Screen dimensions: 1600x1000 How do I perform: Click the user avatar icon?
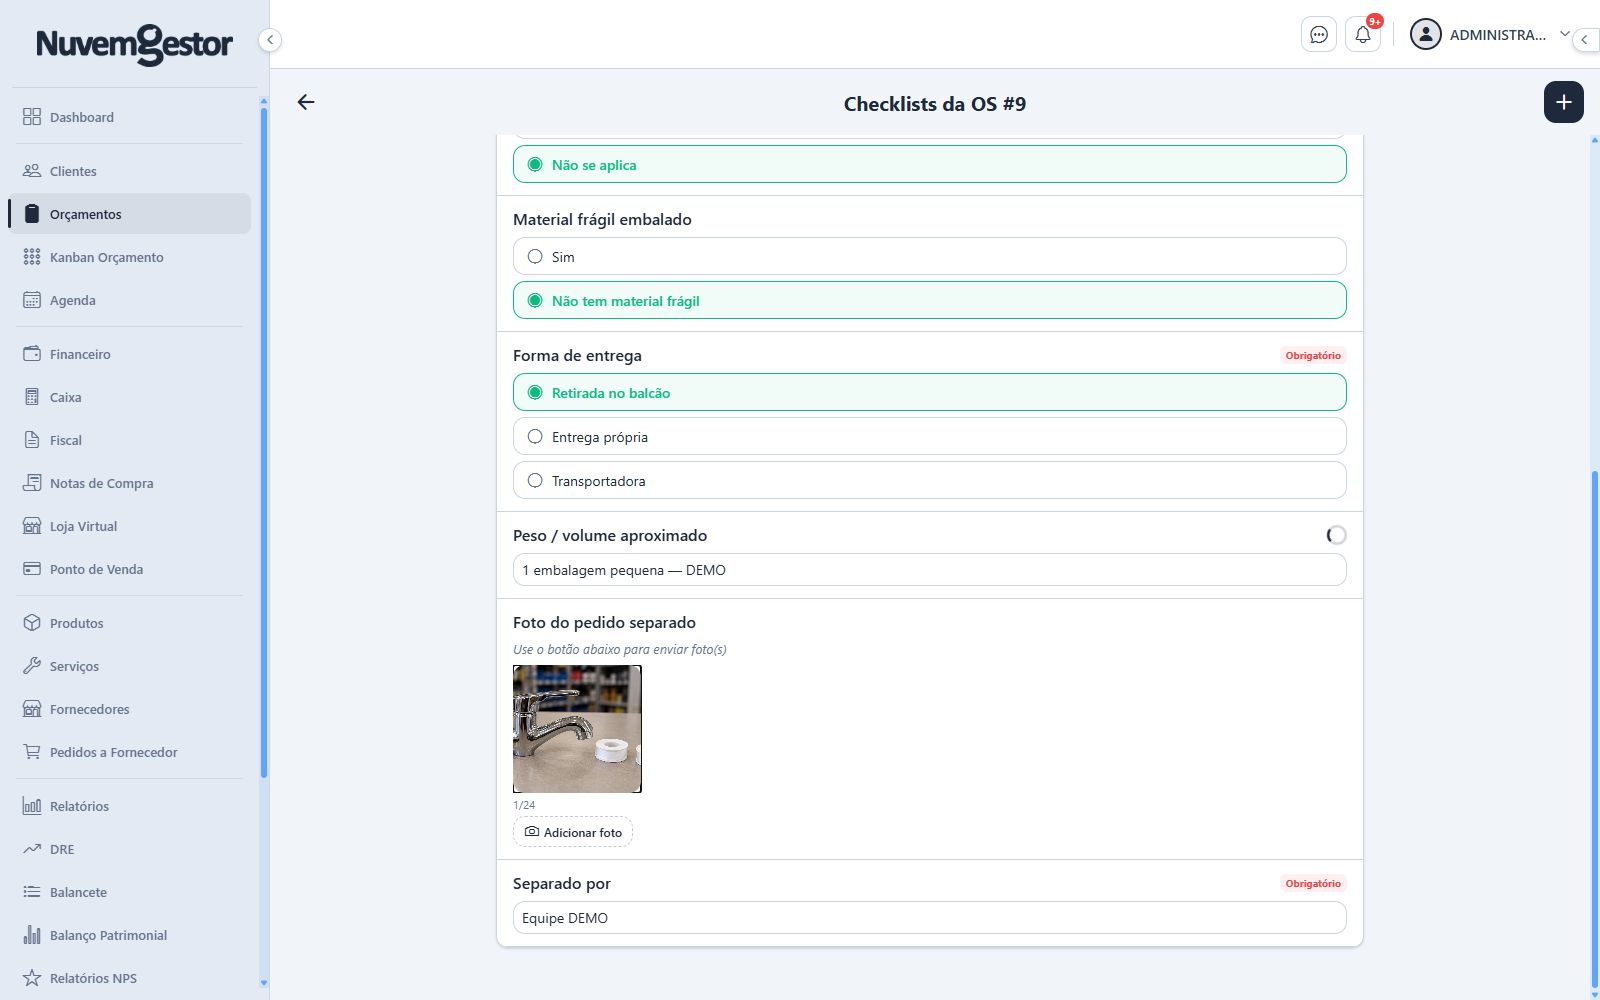(1425, 35)
